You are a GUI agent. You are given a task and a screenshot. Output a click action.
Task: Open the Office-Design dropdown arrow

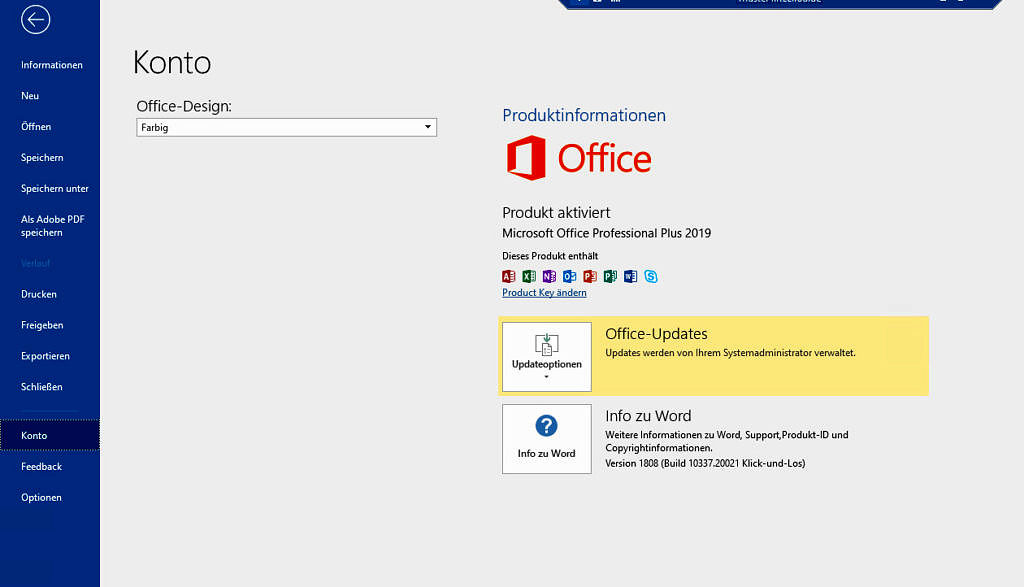(x=428, y=127)
